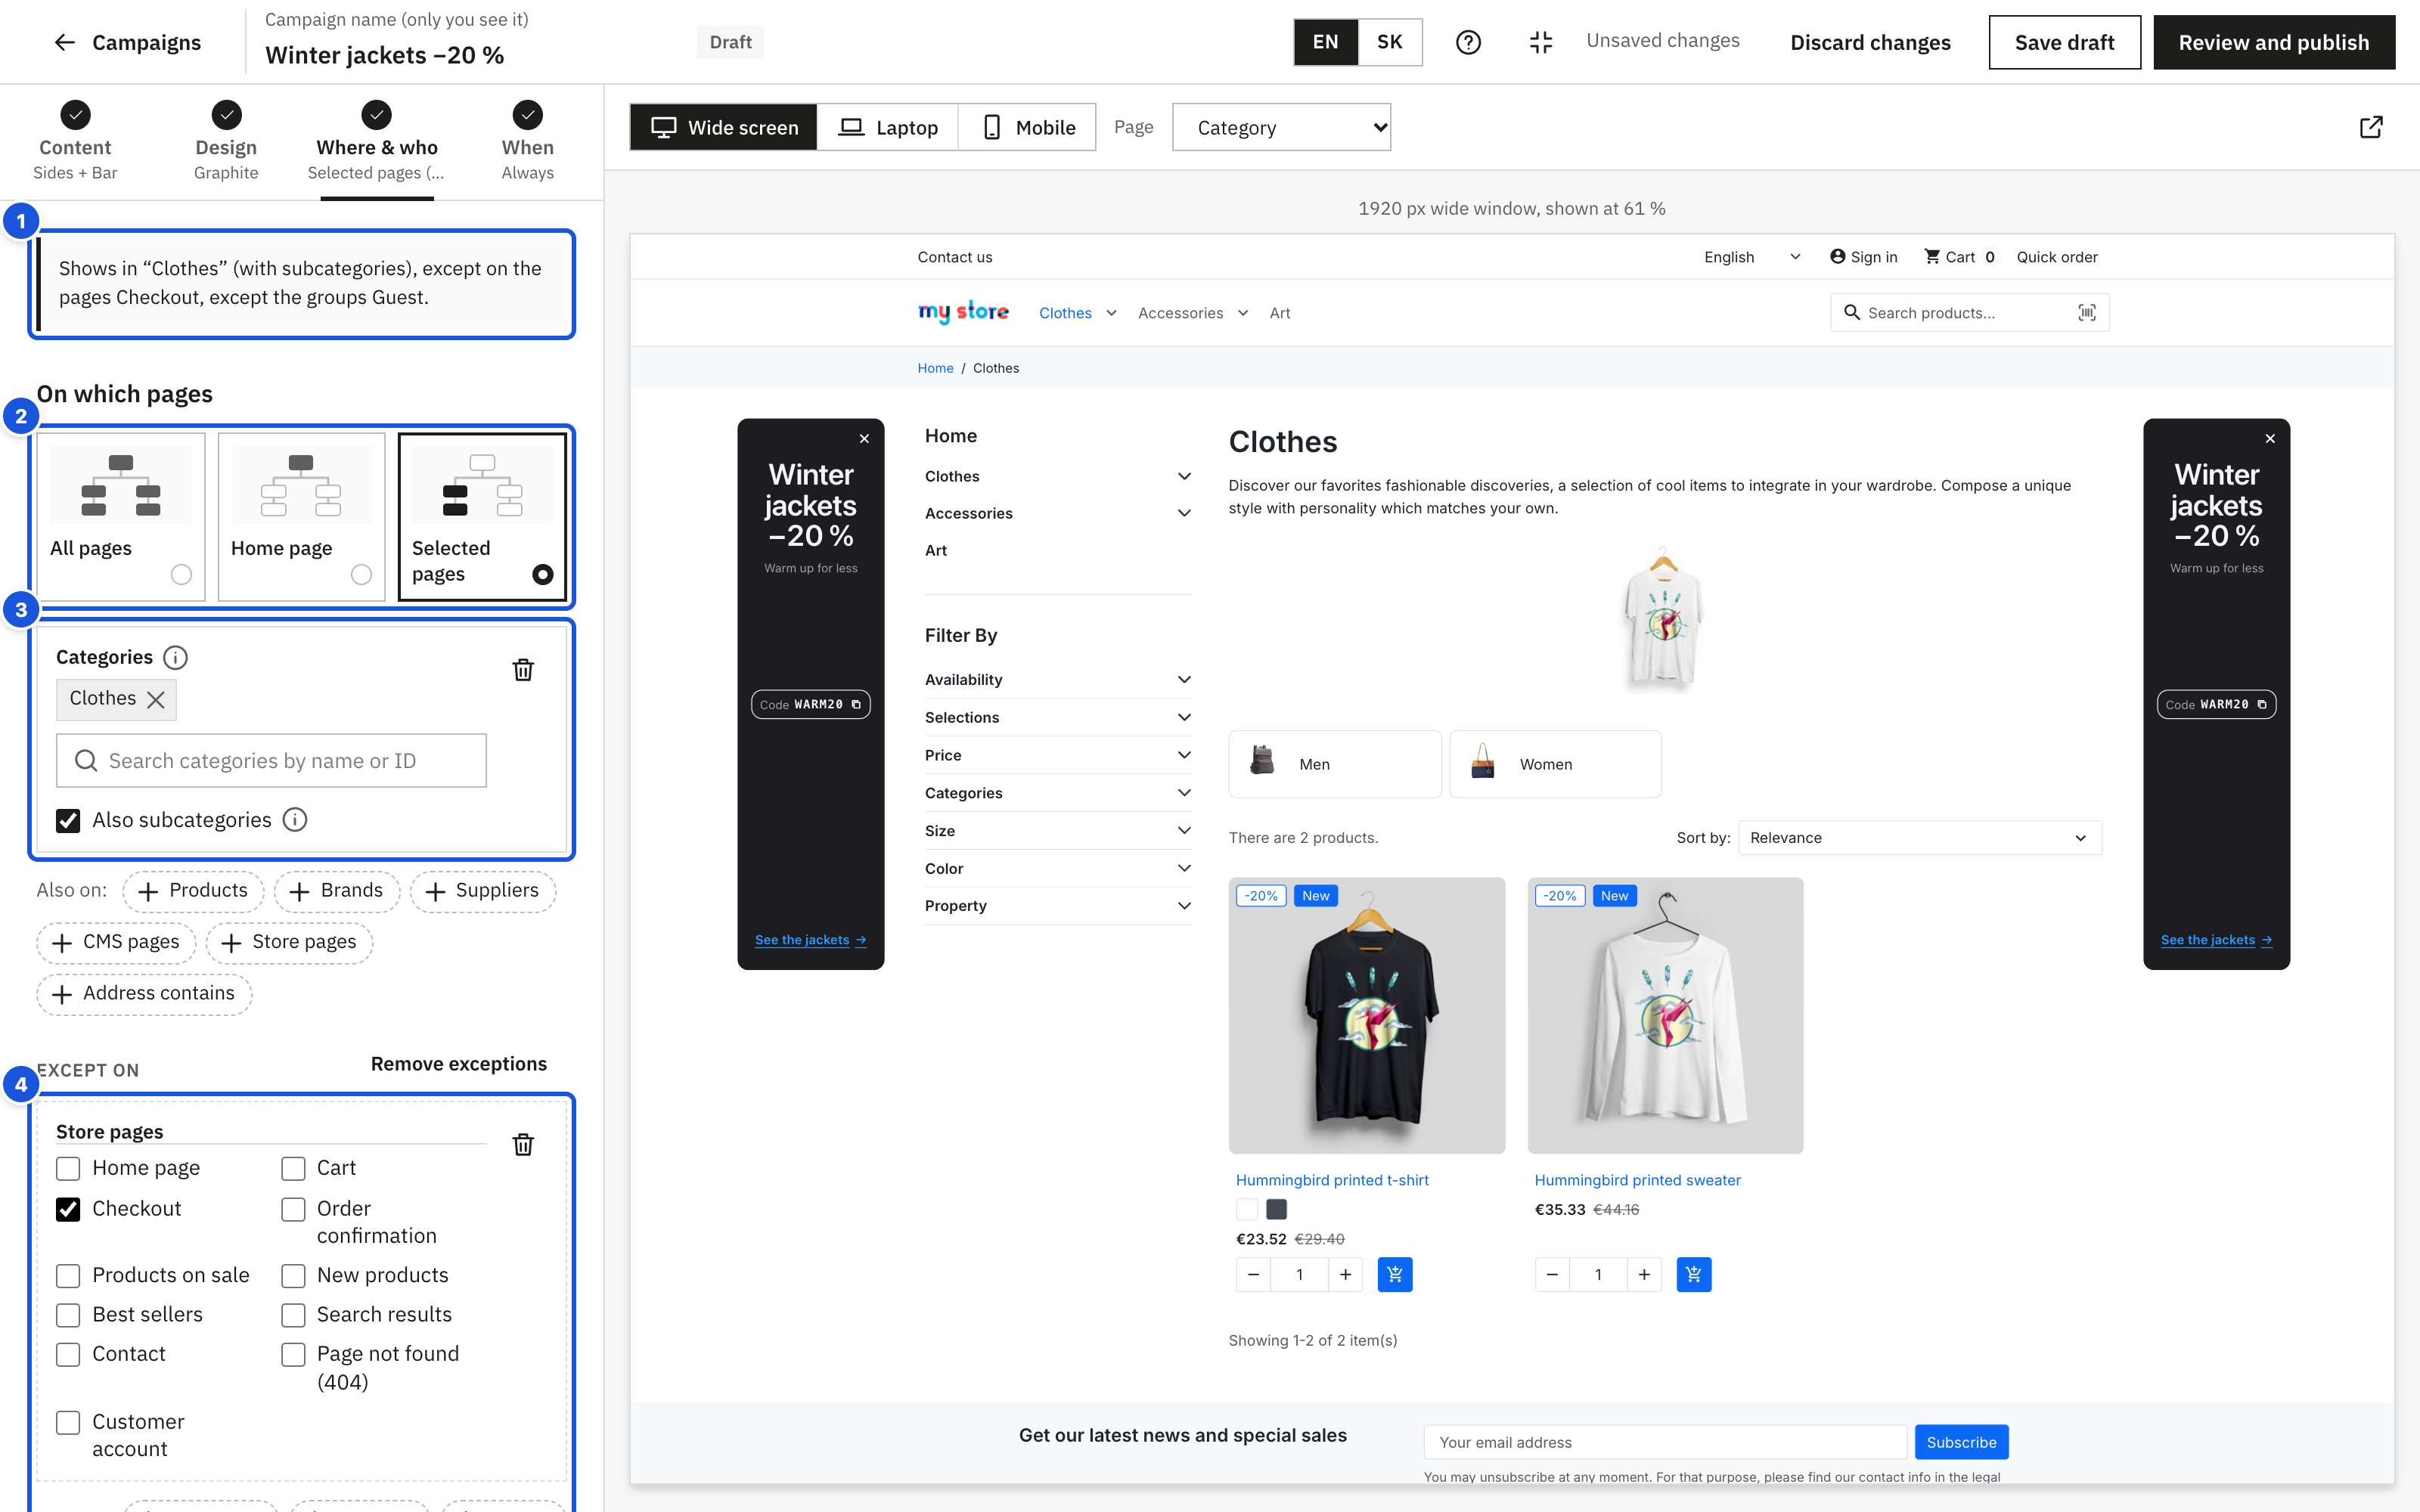Click the barcode scan icon in search
Screen dimensions: 2420x1512
(2087, 312)
